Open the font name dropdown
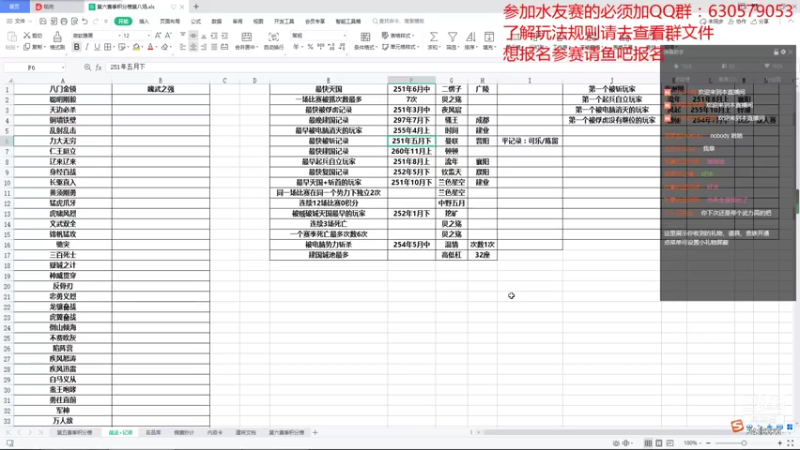This screenshot has width=800, height=450. pyautogui.click(x=119, y=36)
